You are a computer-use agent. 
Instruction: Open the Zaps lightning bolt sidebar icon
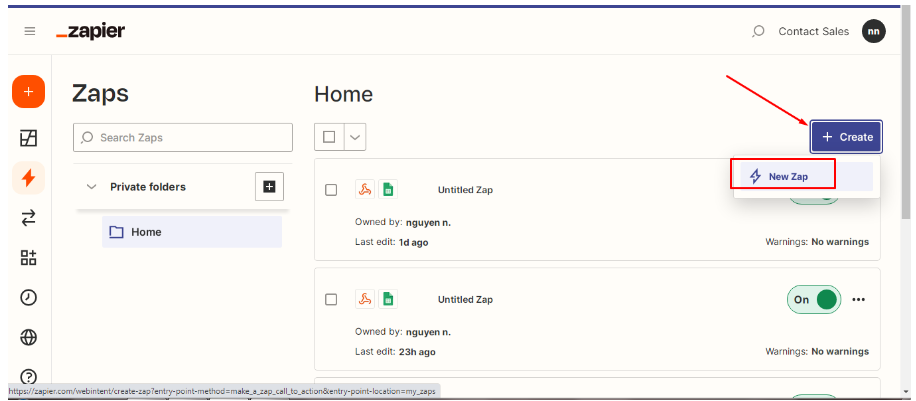click(x=28, y=178)
